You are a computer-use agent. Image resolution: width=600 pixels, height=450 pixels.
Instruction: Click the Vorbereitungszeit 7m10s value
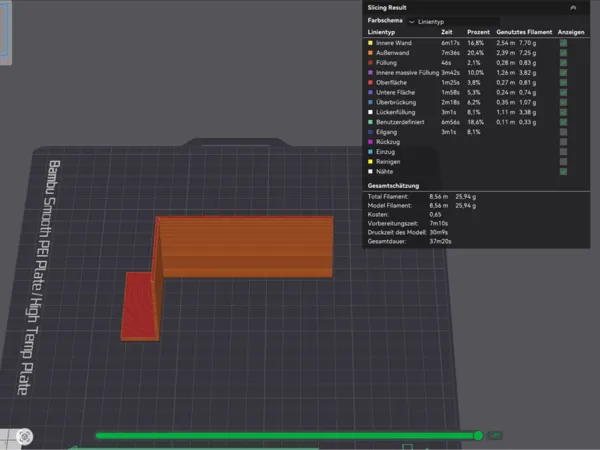(x=439, y=223)
